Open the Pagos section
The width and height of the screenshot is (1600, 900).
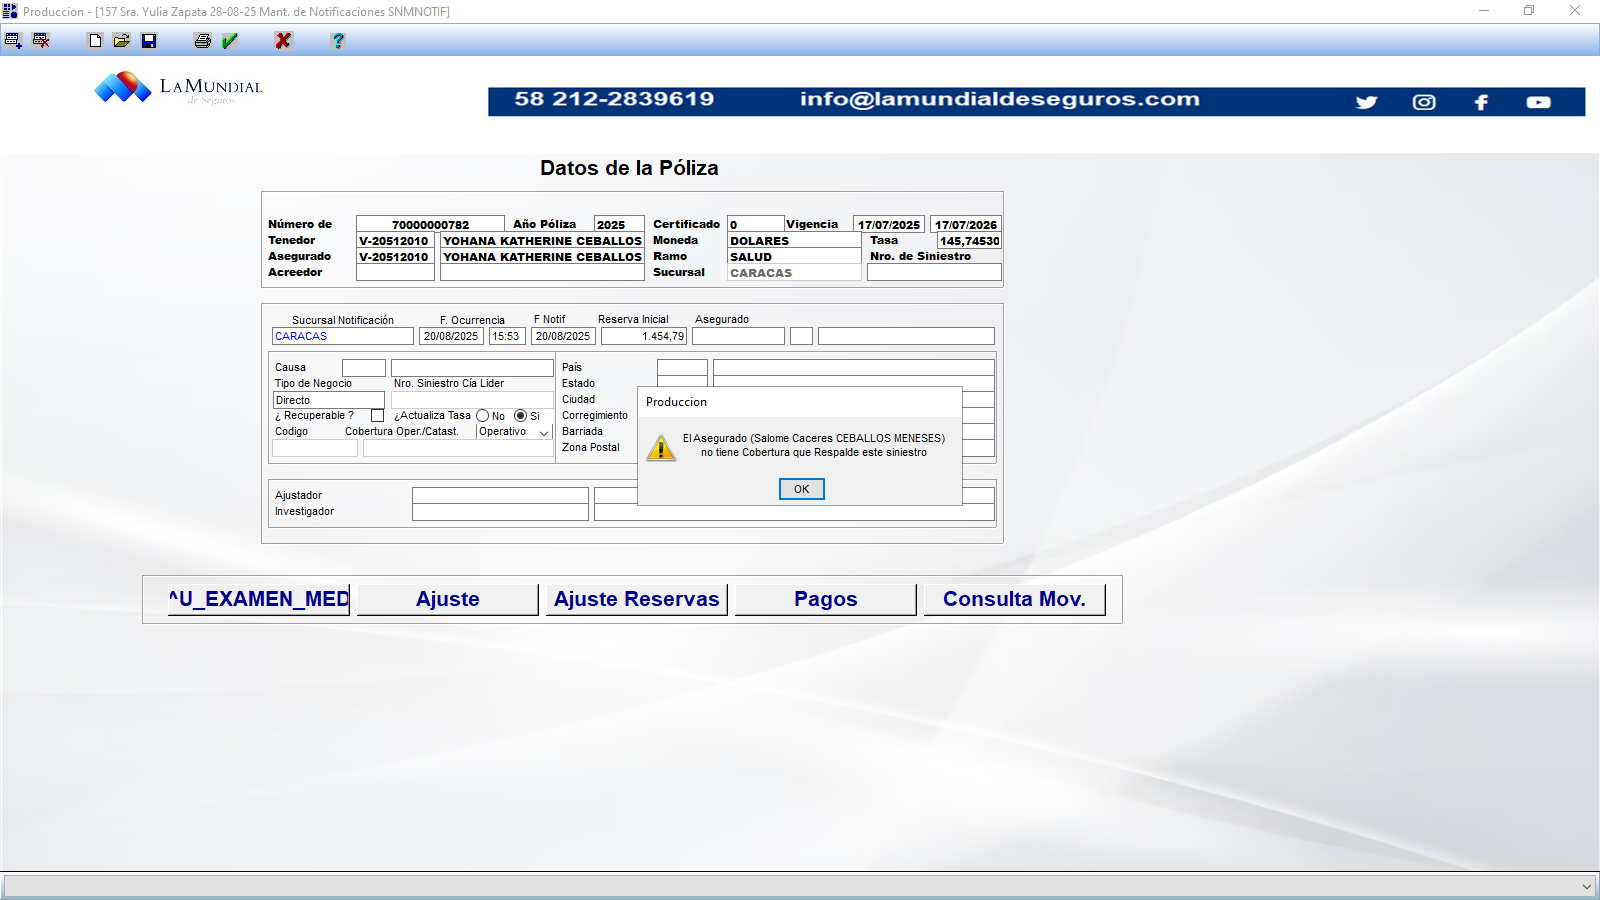pyautogui.click(x=825, y=599)
